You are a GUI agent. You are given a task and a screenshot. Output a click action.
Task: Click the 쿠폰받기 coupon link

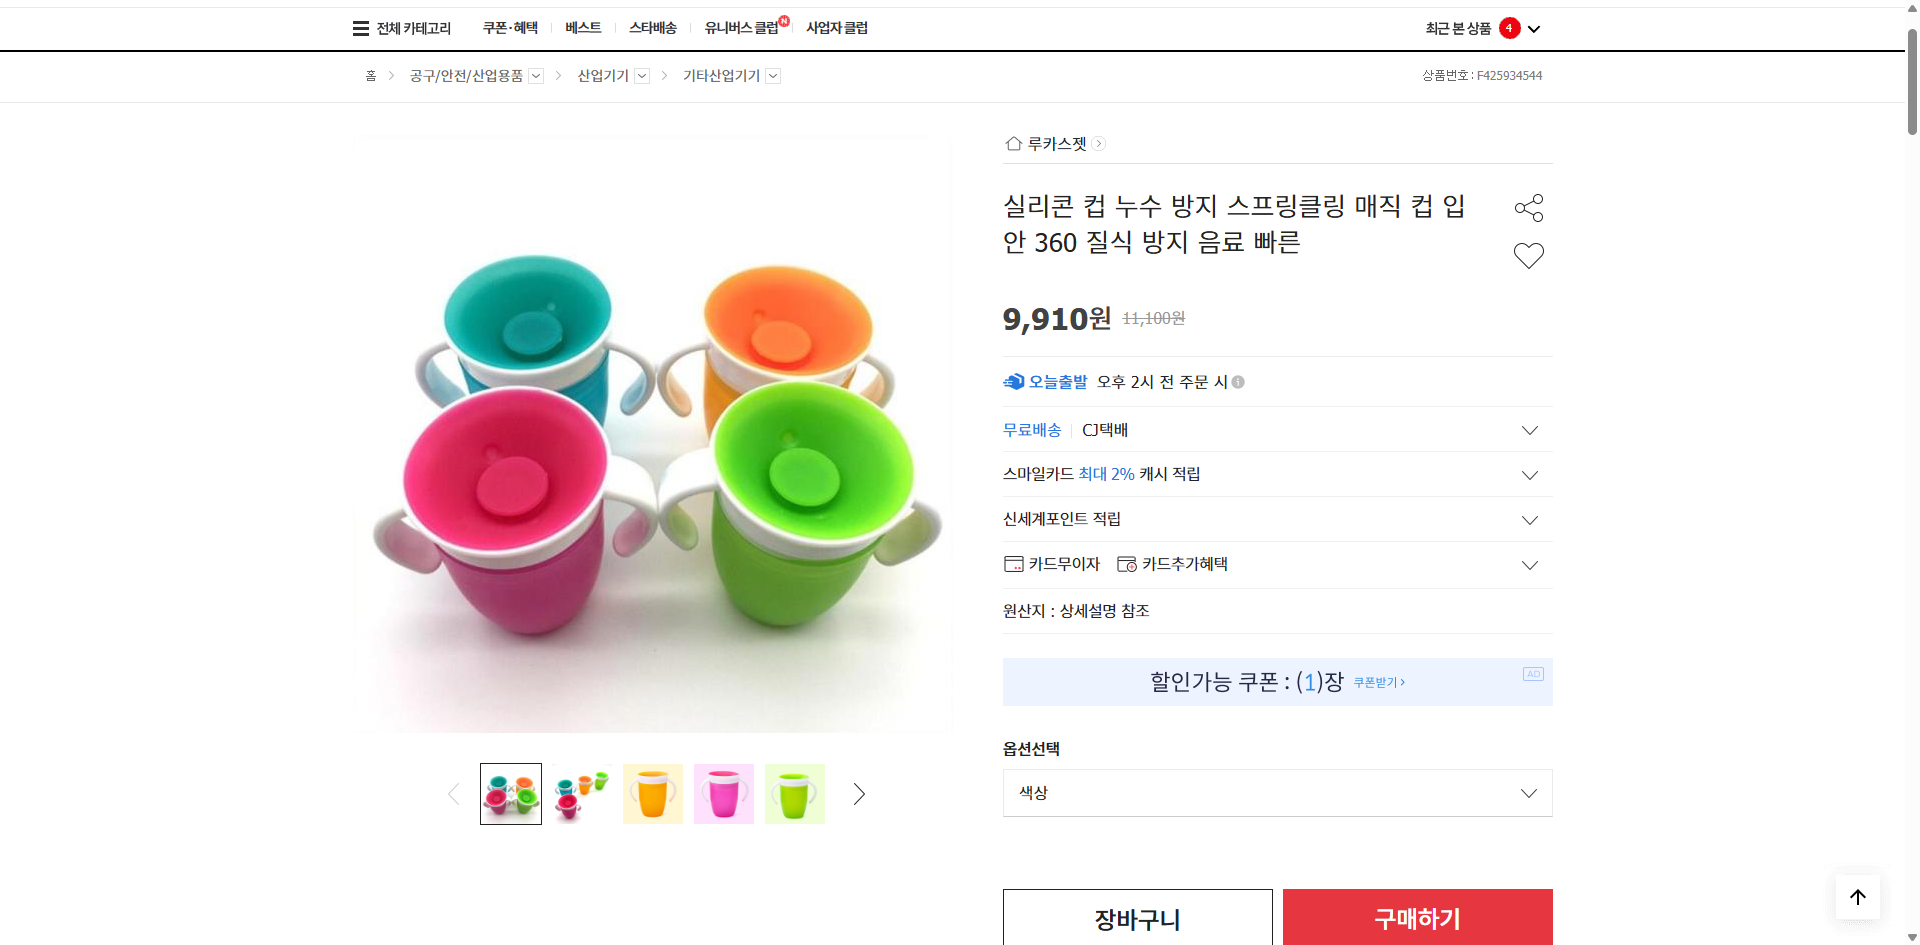click(1377, 682)
